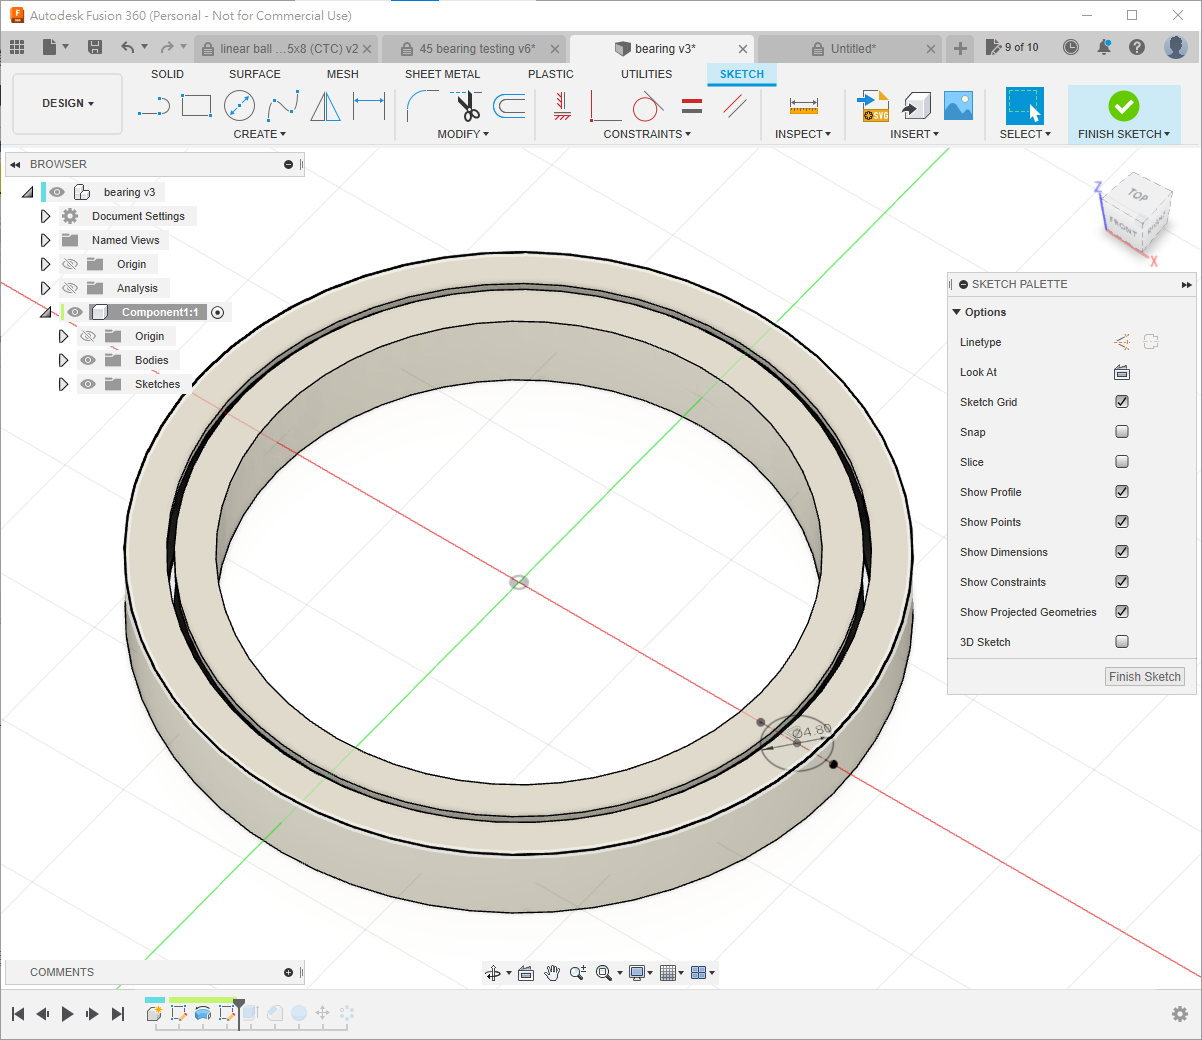Switch to the 45 bearing testing v6 tab

[x=476, y=48]
